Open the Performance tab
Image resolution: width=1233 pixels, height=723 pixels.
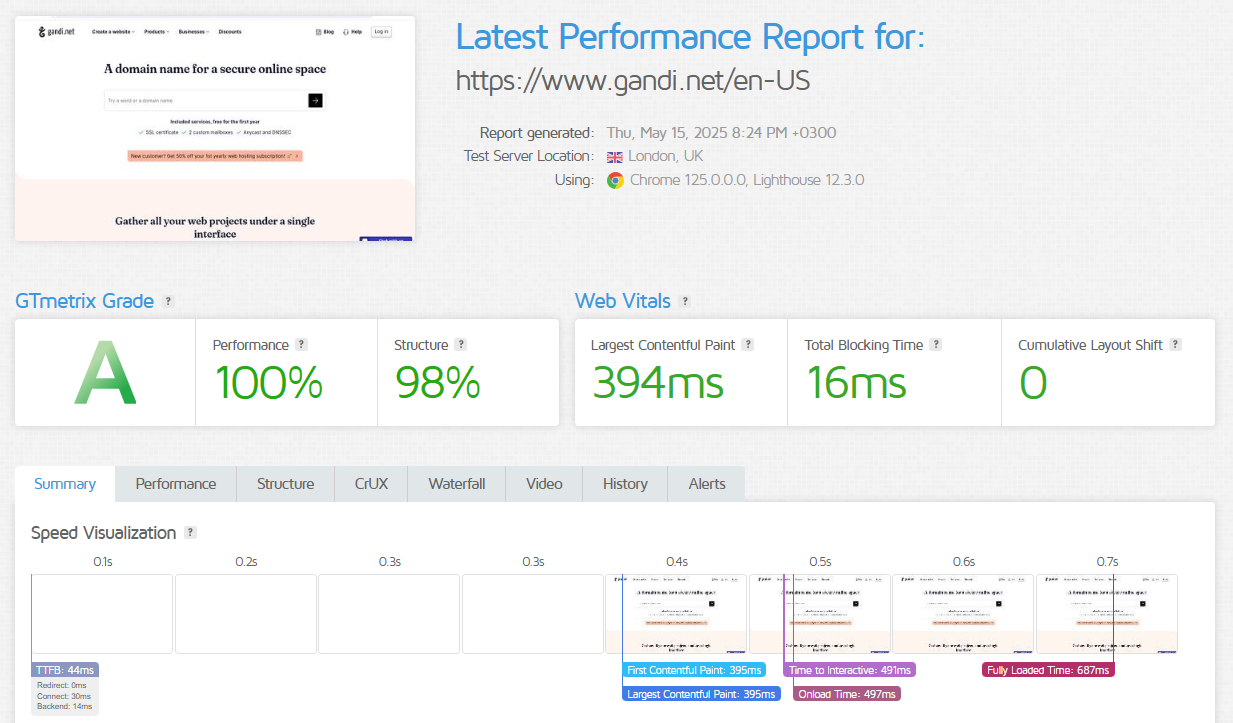[x=176, y=484]
